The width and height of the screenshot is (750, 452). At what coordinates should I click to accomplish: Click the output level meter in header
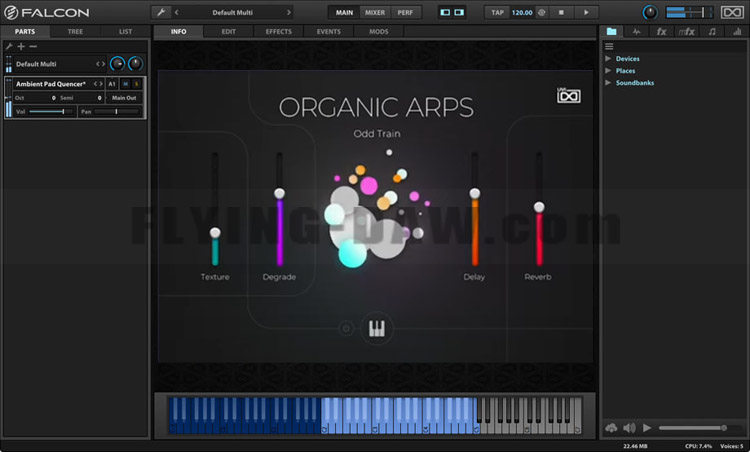coord(689,12)
